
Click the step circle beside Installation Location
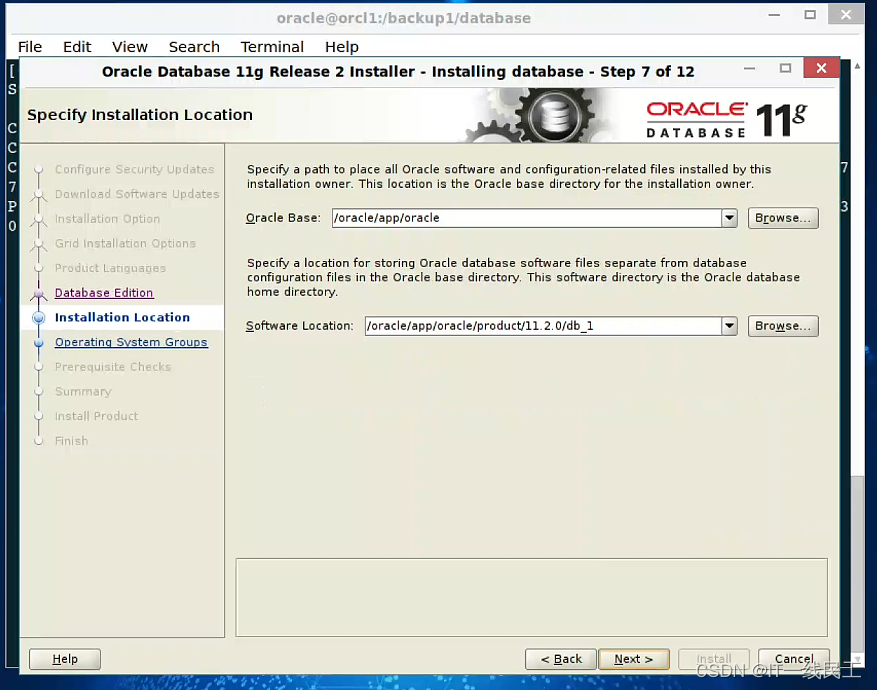(38, 317)
